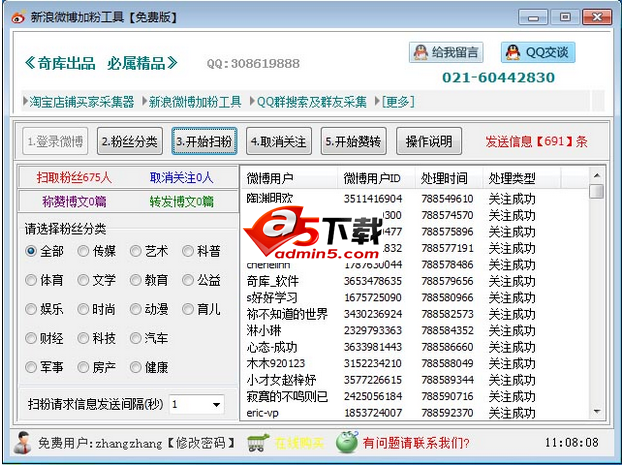Image resolution: width=625 pixels, height=466 pixels.
Task: Click the penguin icon on QQ交谈 button
Action: [513, 52]
